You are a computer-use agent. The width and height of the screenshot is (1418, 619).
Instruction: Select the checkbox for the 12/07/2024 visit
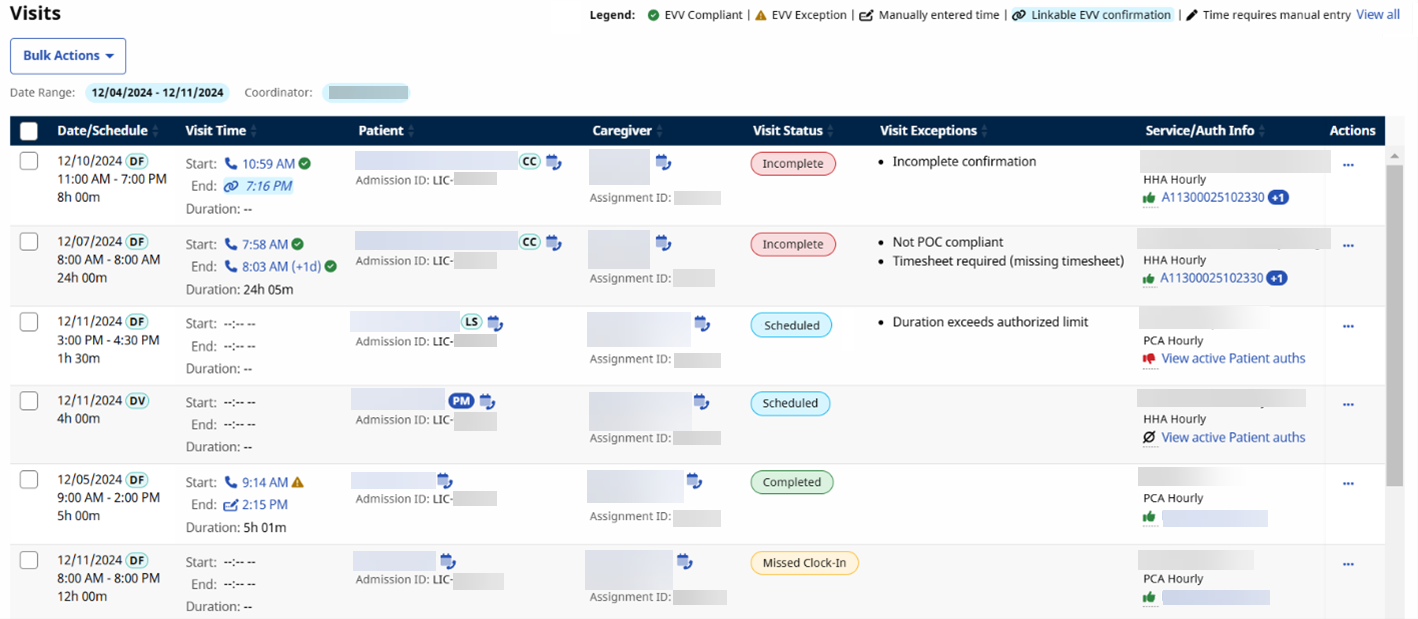[29, 242]
